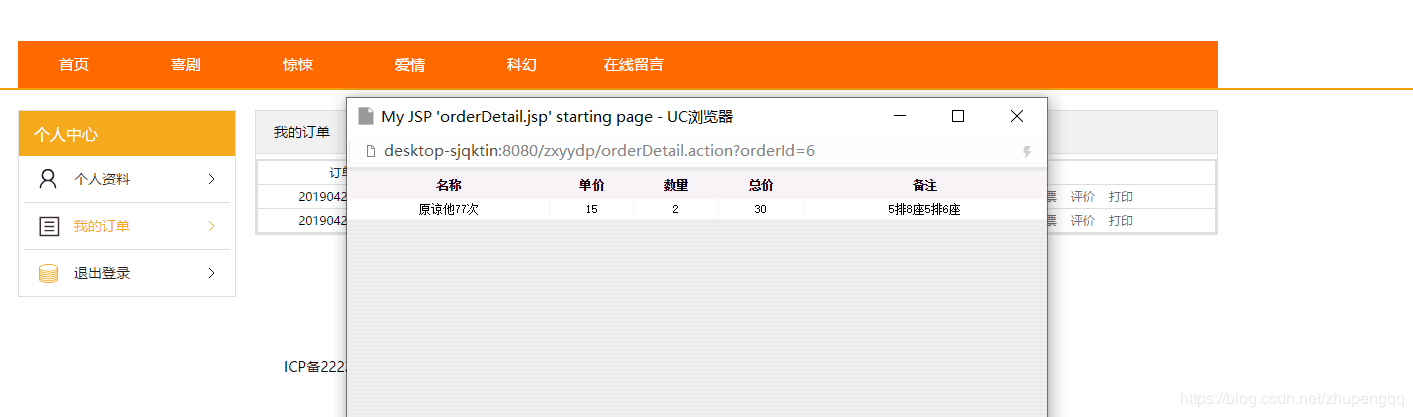Expand the 退出登录 chevron arrow
This screenshot has height=417, width=1413.
211,273
